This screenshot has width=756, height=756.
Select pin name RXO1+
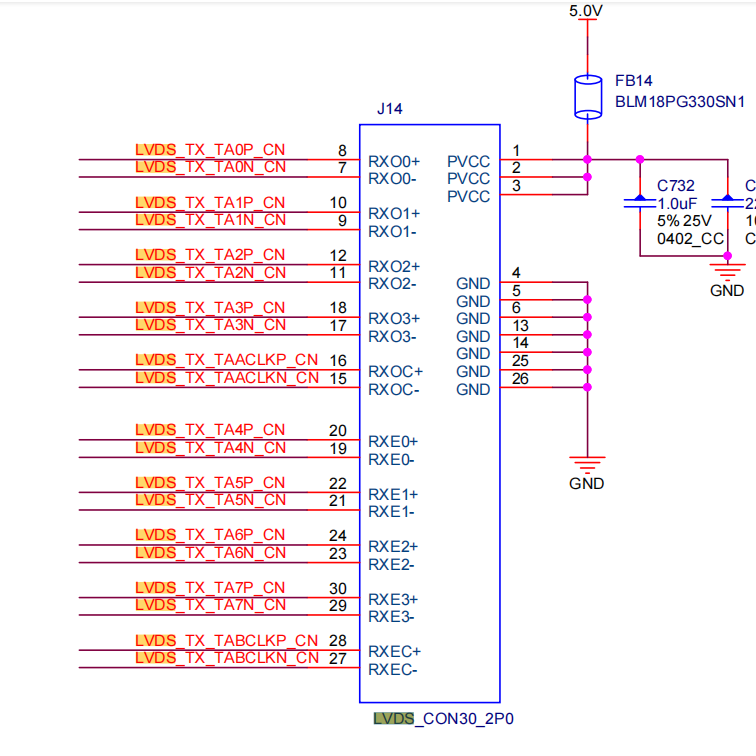click(394, 214)
